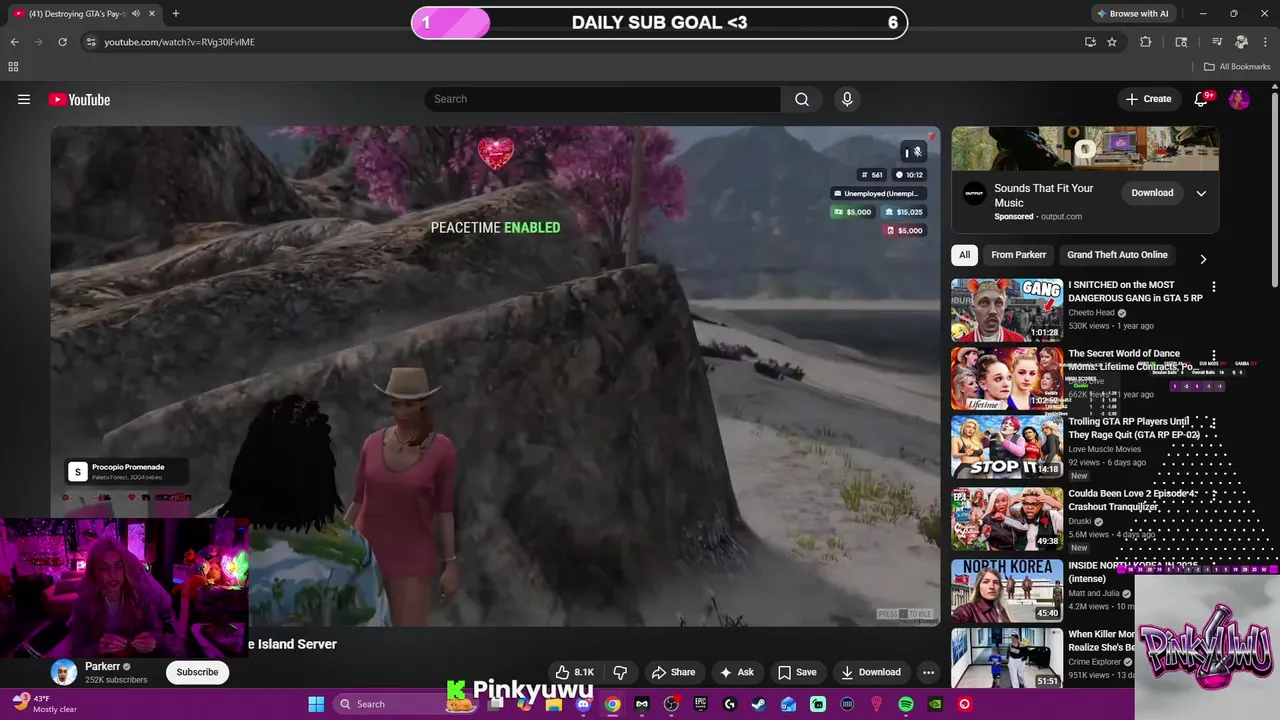Open the apps grid in bookmarks bar

click(13, 67)
